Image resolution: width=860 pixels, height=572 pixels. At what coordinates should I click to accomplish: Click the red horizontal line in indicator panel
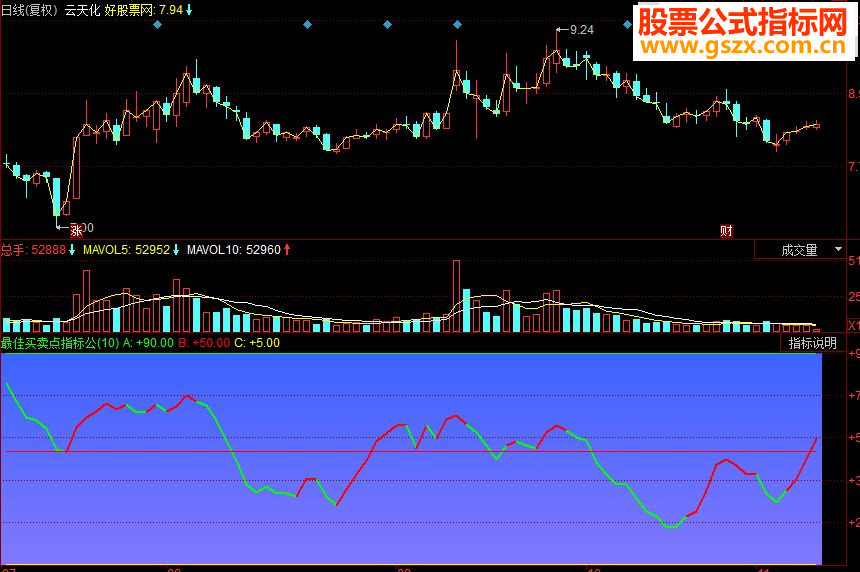[x=411, y=451]
